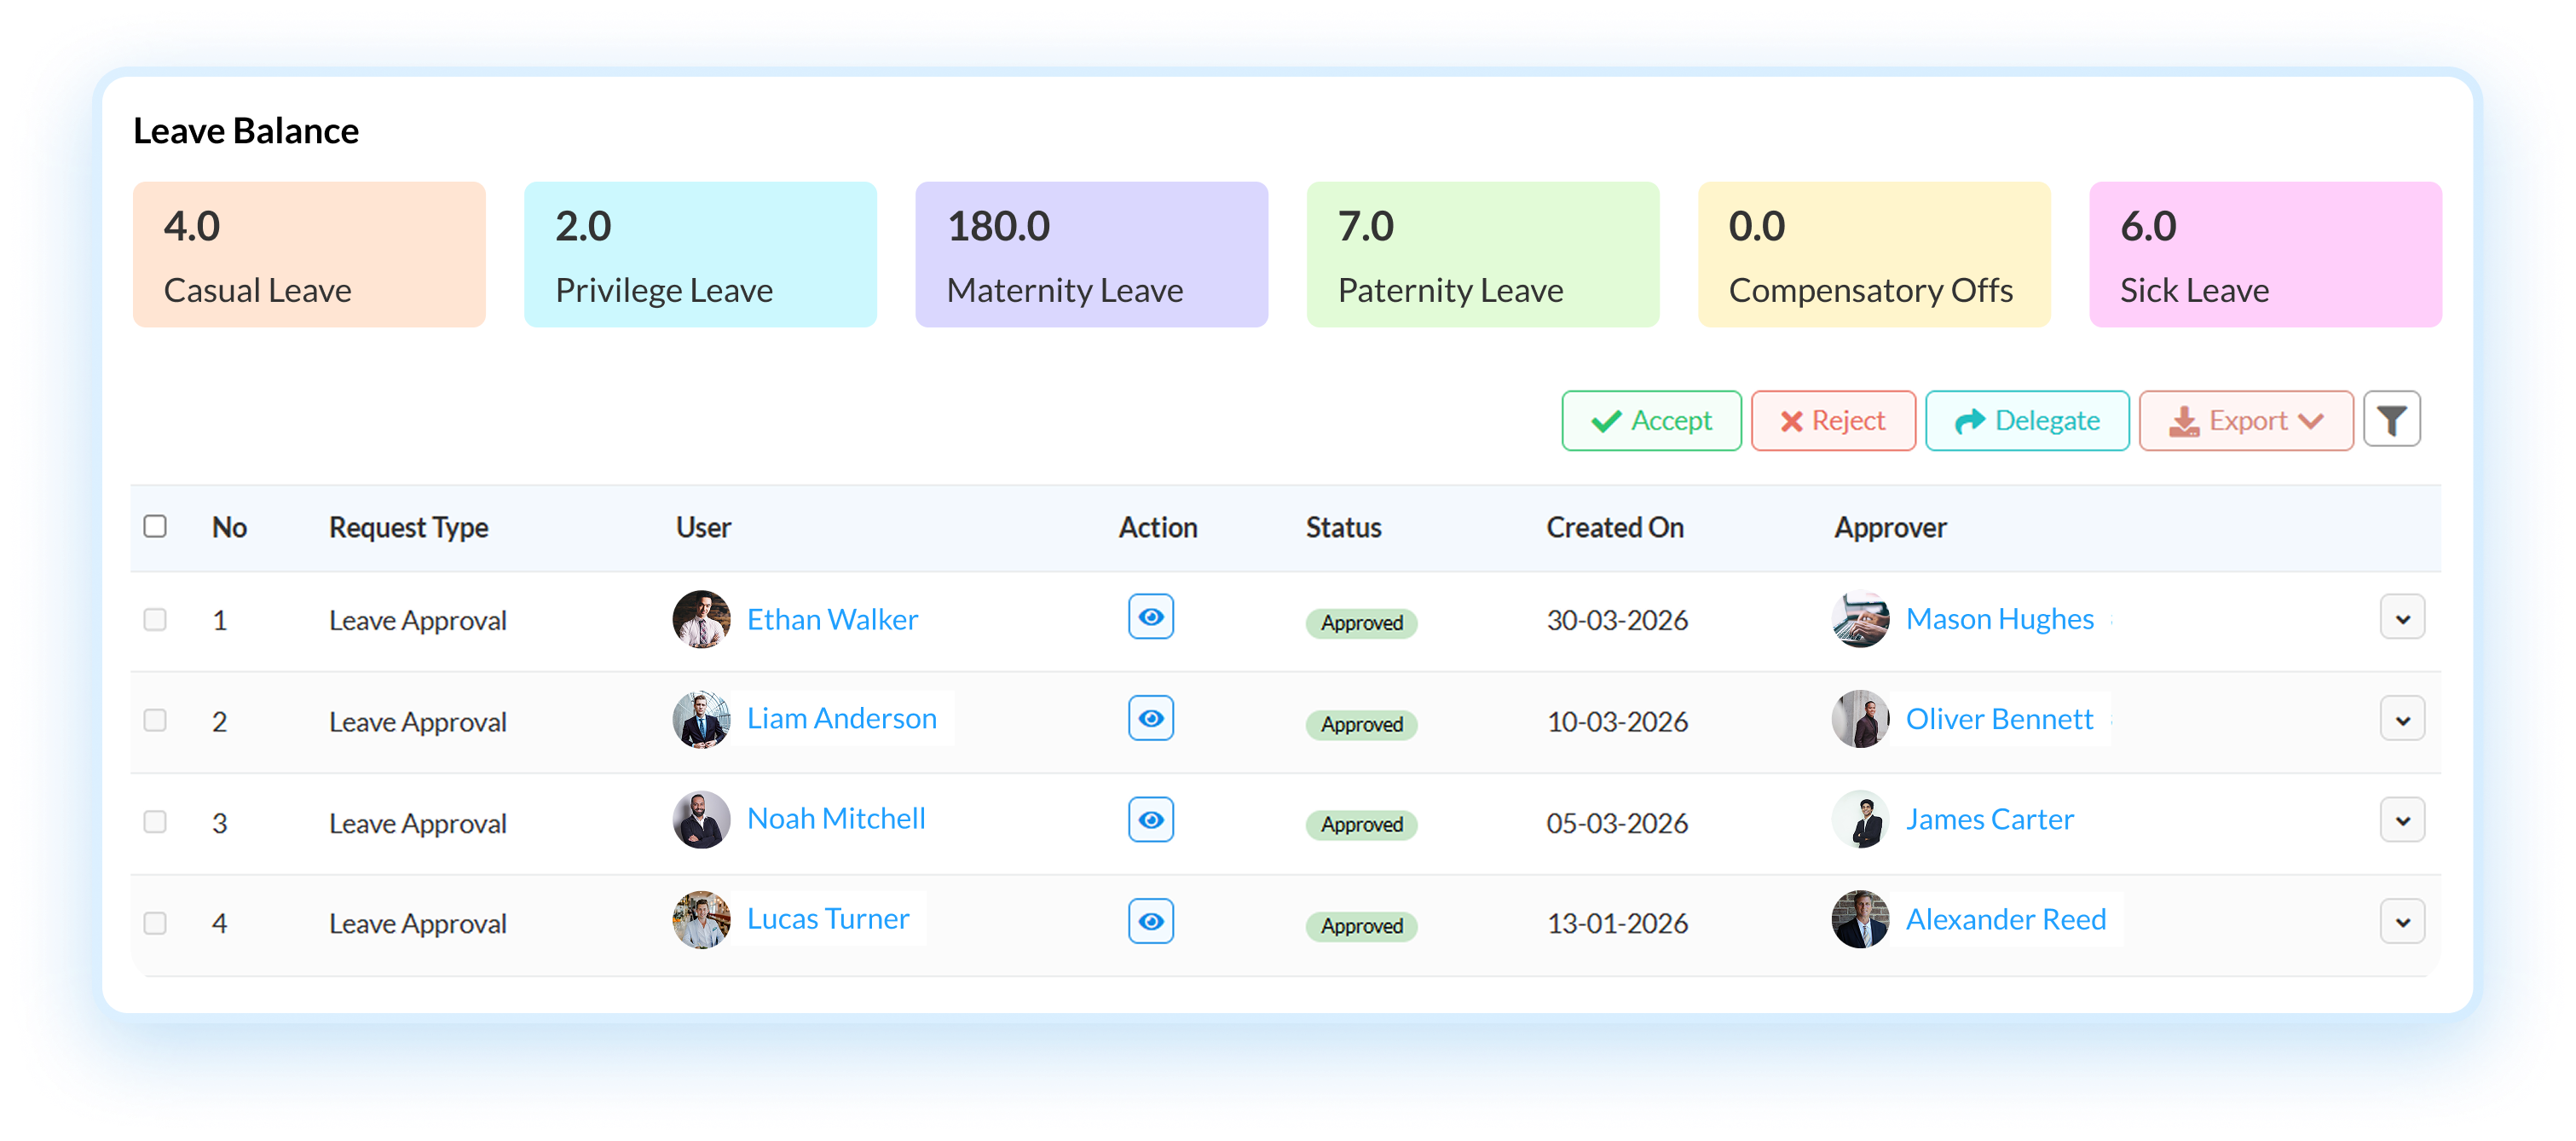
Task: Check the box for row 1
Action: [155, 620]
